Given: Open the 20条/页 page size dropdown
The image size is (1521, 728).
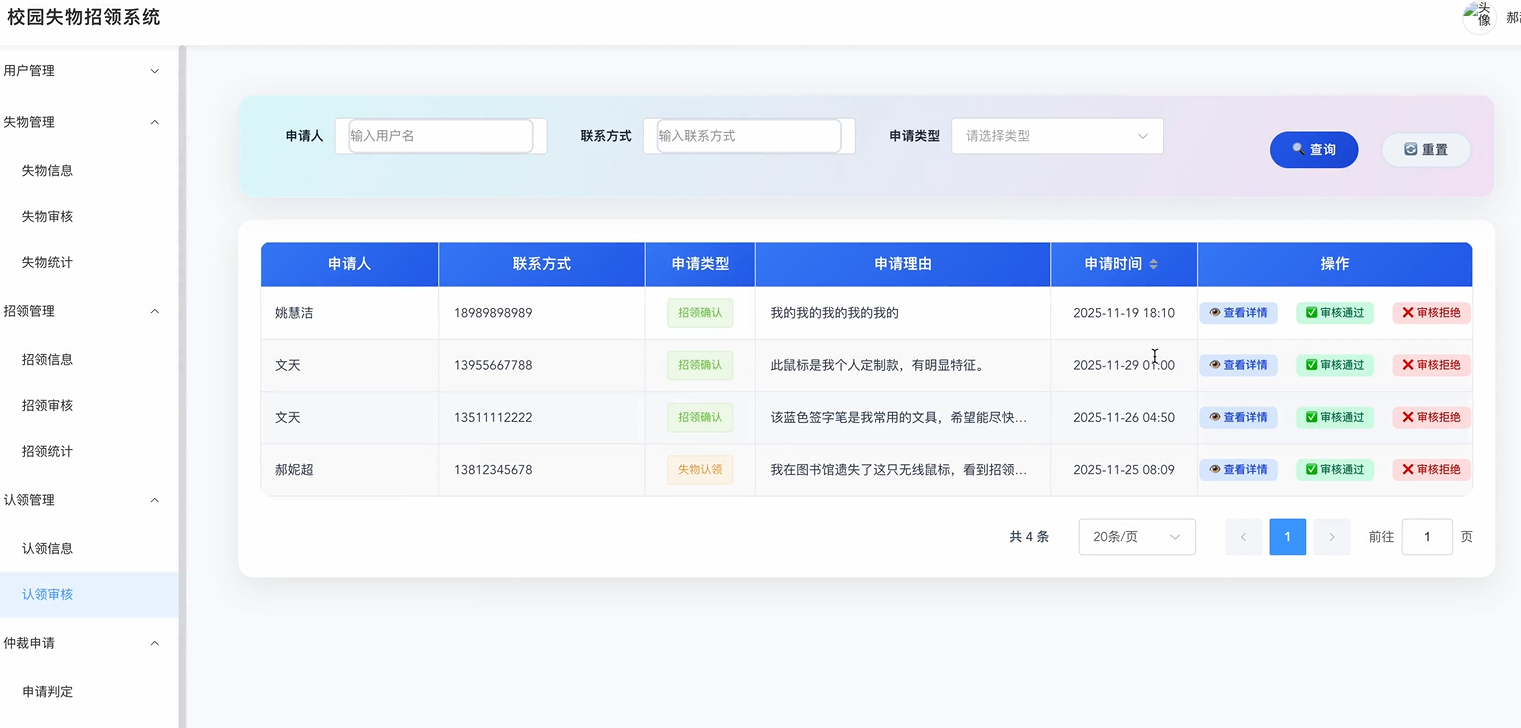Looking at the screenshot, I should tap(1136, 537).
